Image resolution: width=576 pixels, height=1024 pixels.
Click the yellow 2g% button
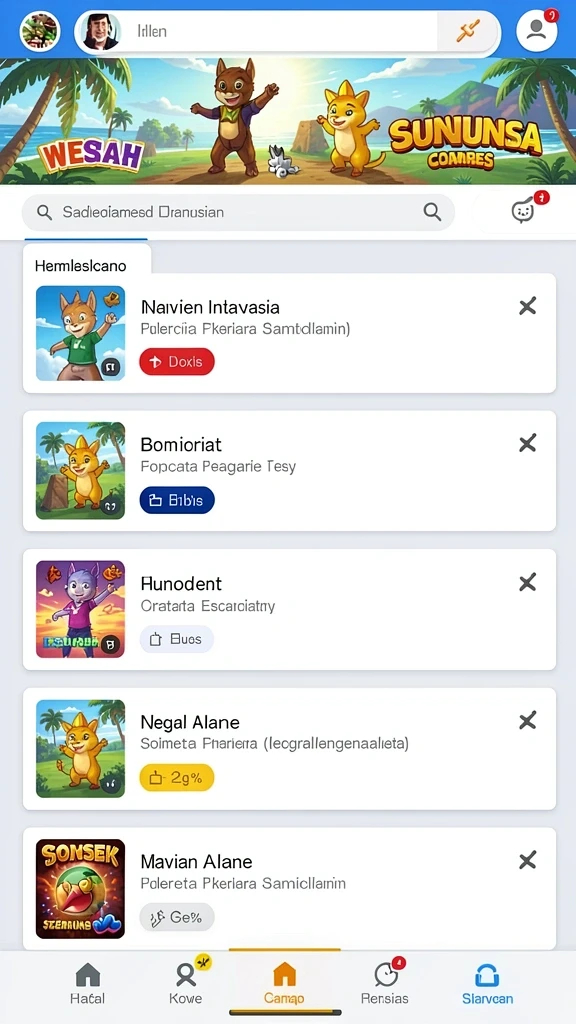pos(177,777)
